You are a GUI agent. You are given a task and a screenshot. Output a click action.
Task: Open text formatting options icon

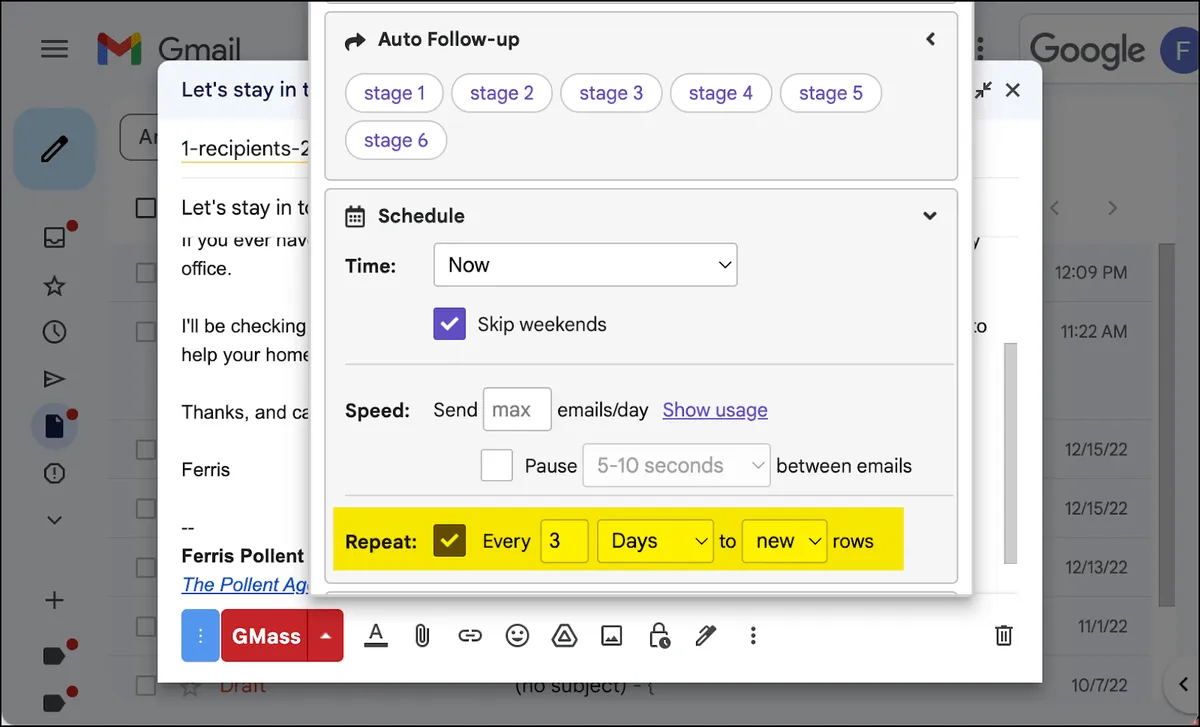pyautogui.click(x=376, y=635)
